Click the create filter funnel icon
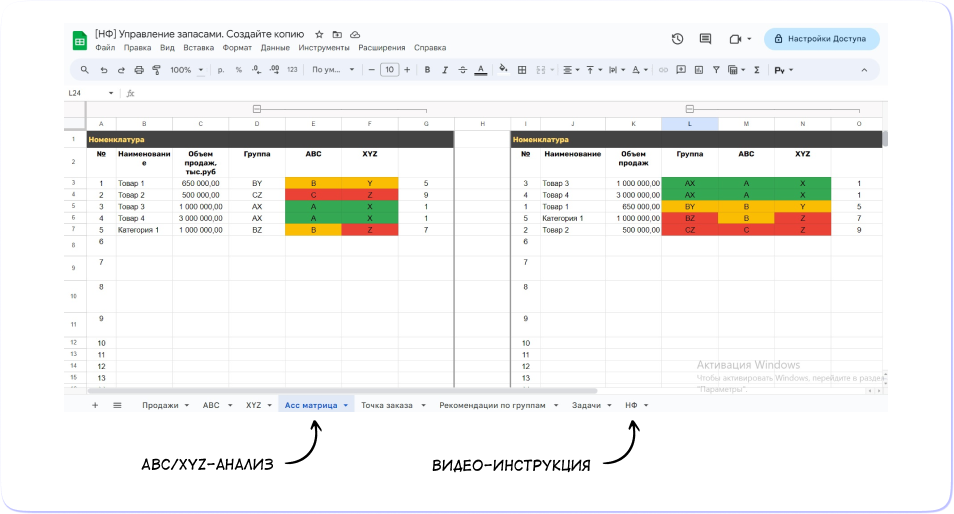 [x=716, y=70]
